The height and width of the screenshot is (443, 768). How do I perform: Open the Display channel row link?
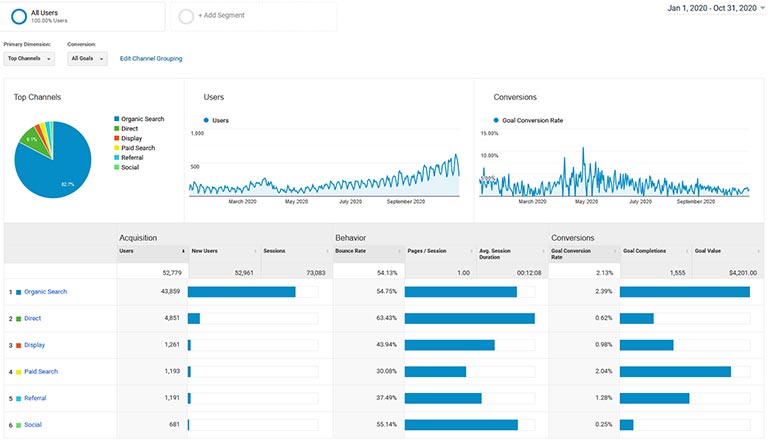[34, 345]
